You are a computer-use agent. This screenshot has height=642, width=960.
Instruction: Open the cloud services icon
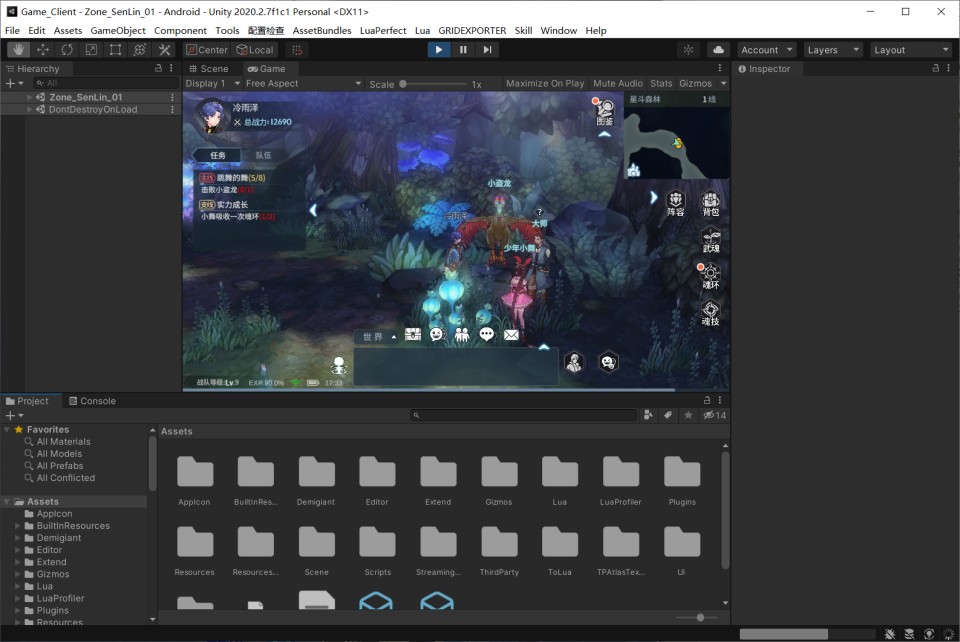[718, 49]
